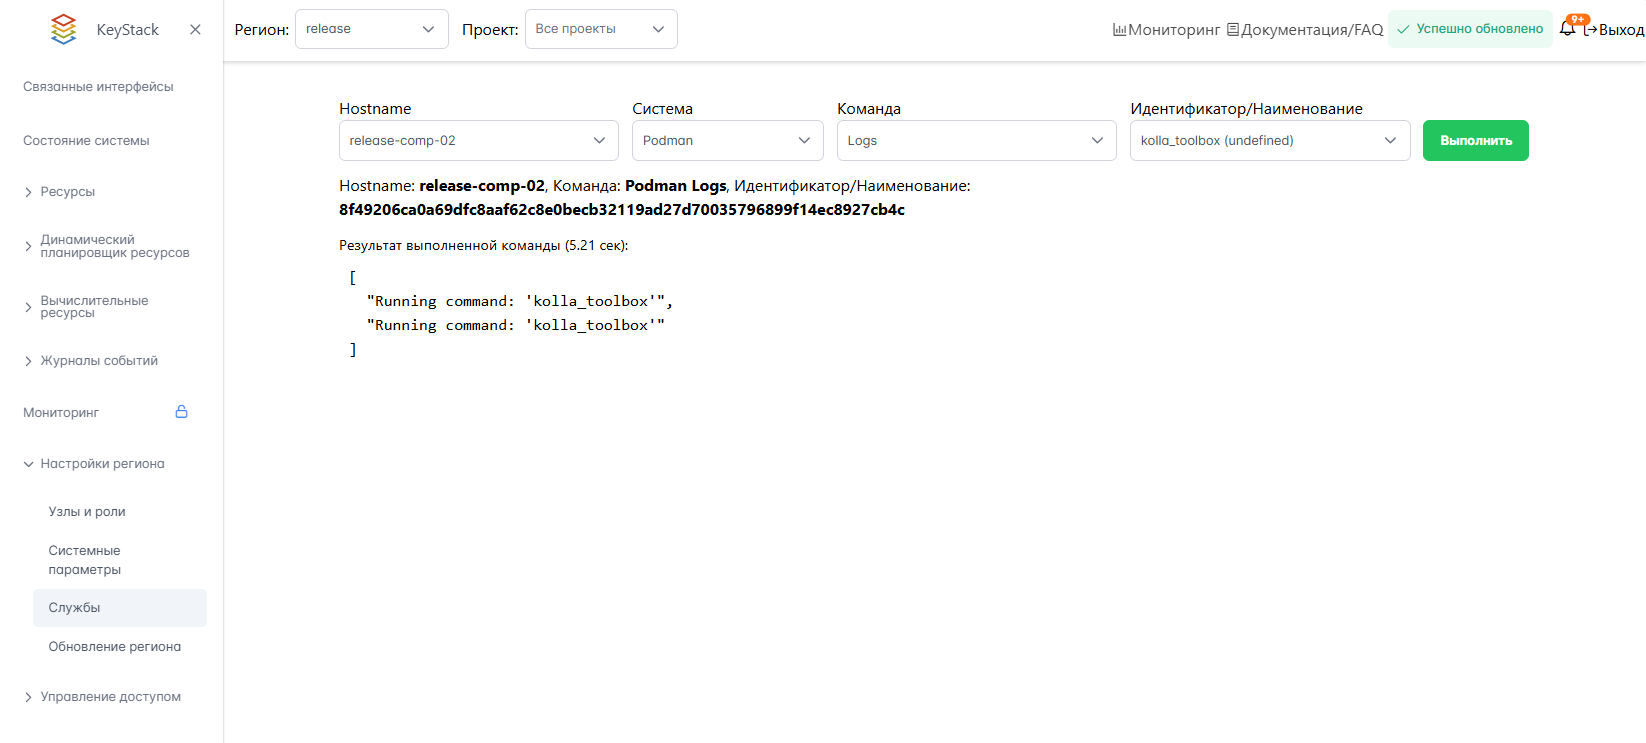The width and height of the screenshot is (1646, 743).
Task: Collapse the sidebar with the X icon
Action: [x=195, y=29]
